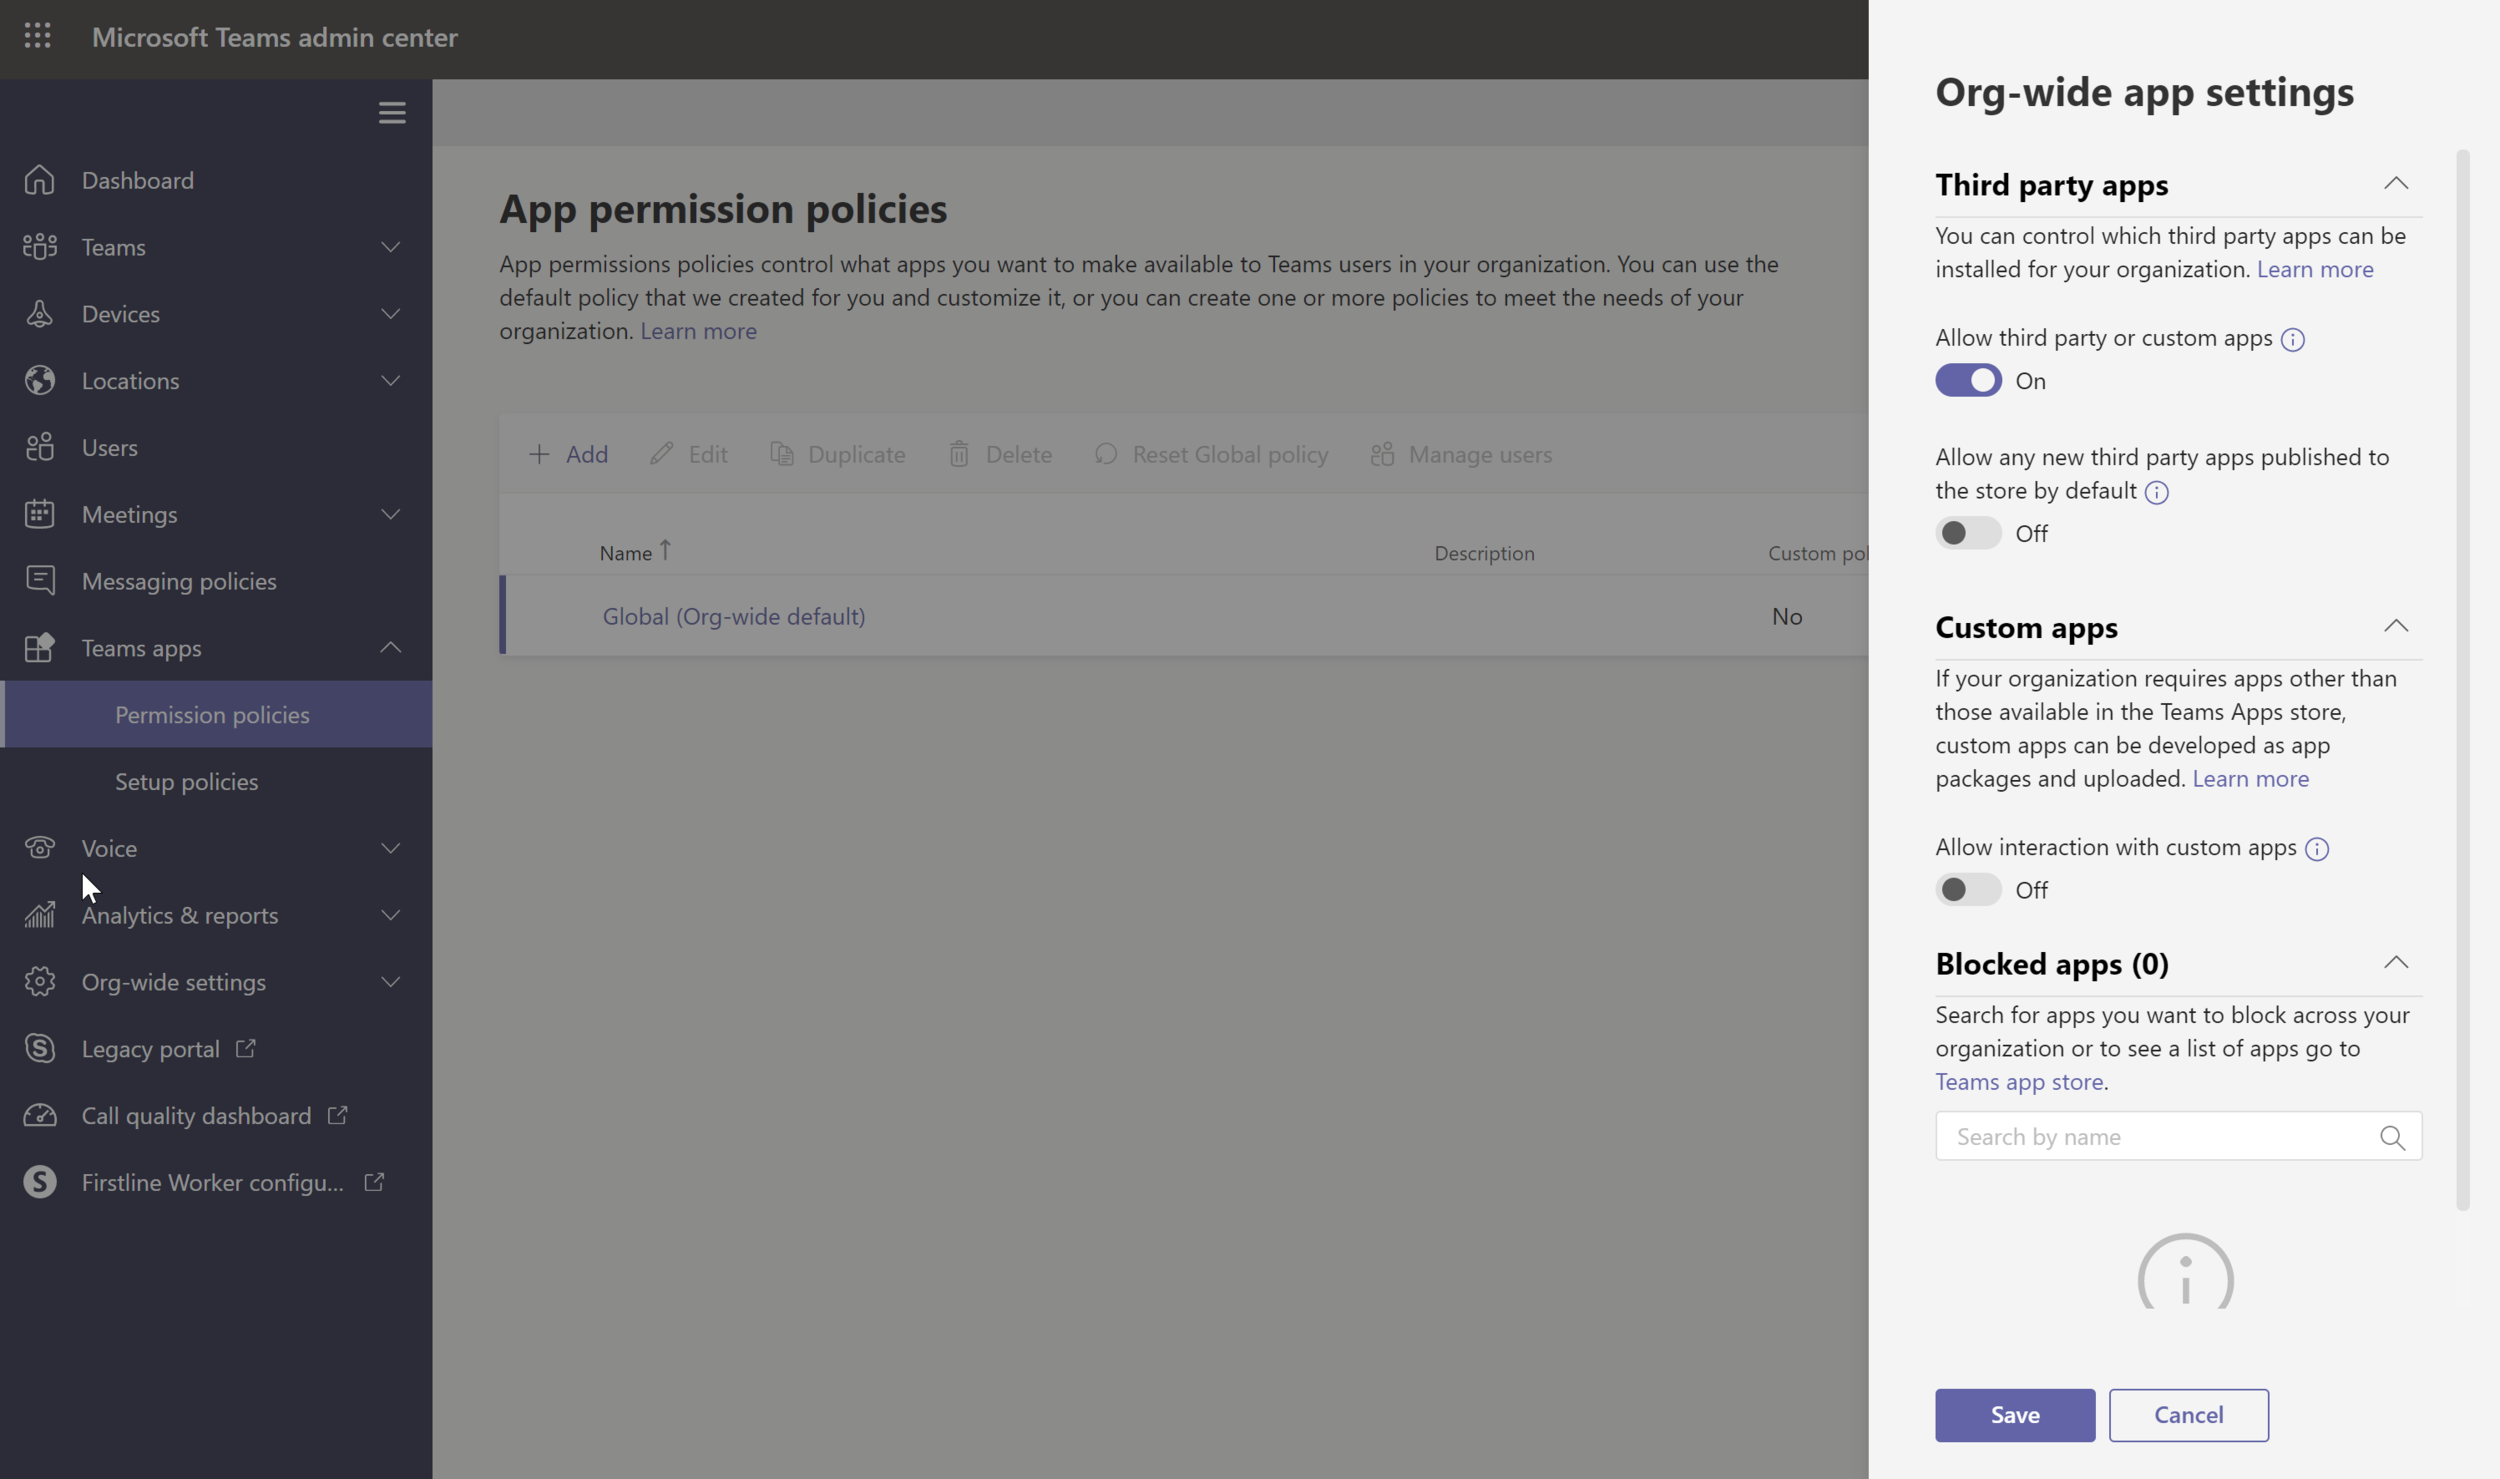The height and width of the screenshot is (1479, 2500).
Task: Click info icon for Allow third party apps
Action: tap(2292, 339)
